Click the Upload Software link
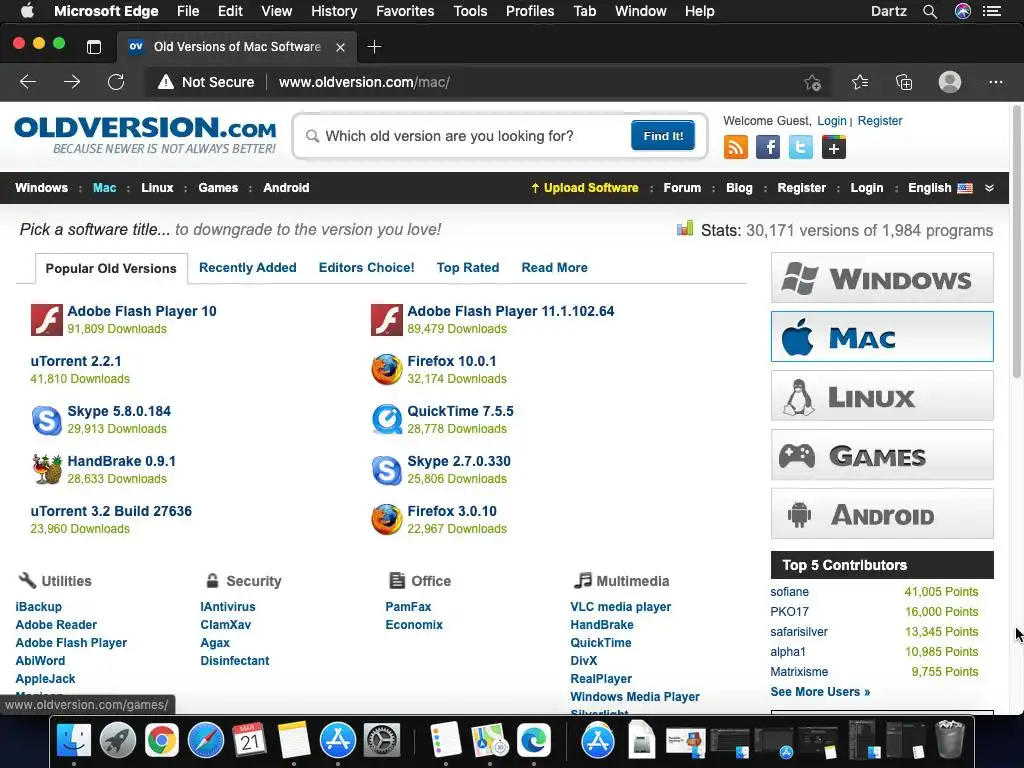Viewport: 1024px width, 768px height. coord(584,188)
